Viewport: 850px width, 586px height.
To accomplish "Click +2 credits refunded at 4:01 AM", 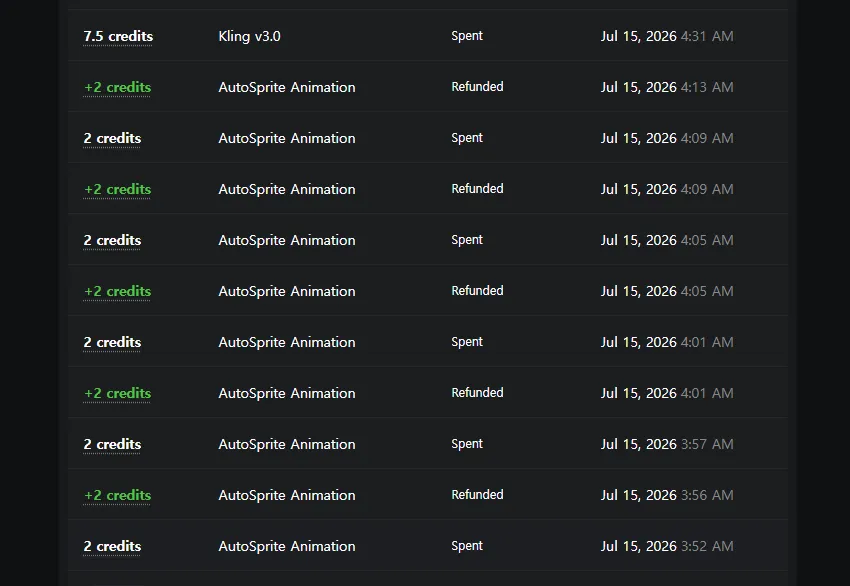I will coord(118,393).
